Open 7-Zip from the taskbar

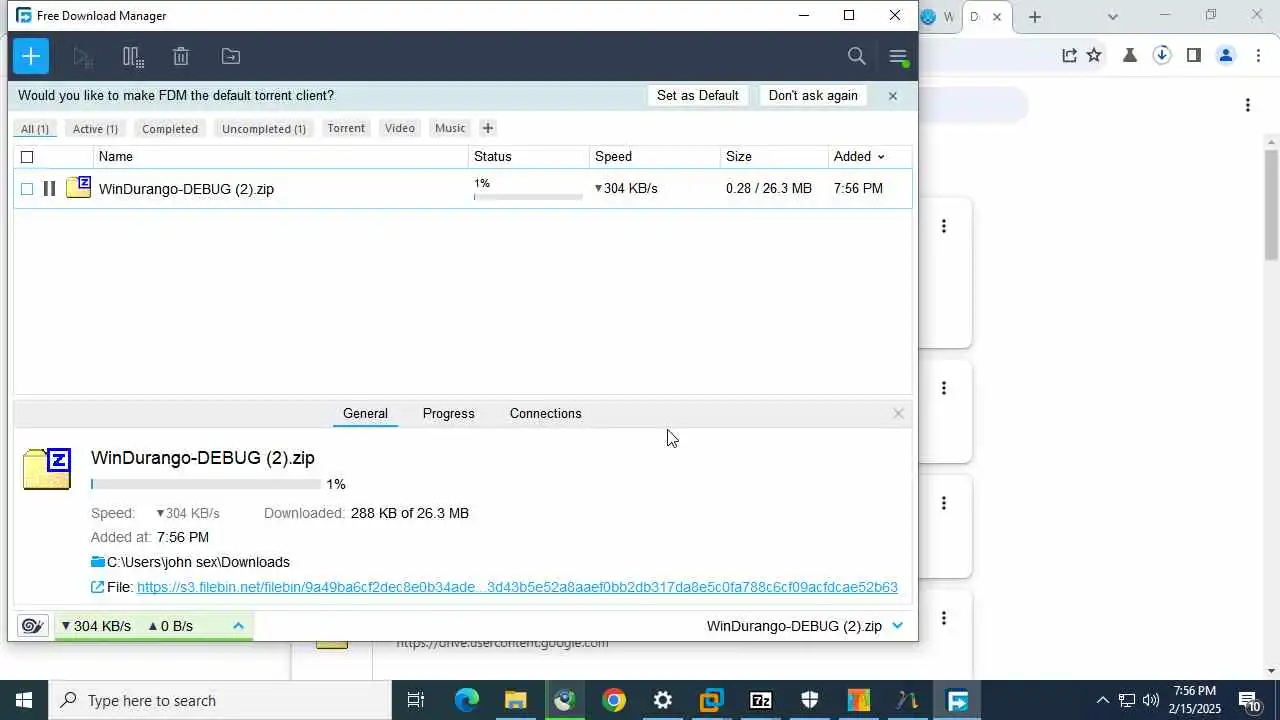point(761,700)
